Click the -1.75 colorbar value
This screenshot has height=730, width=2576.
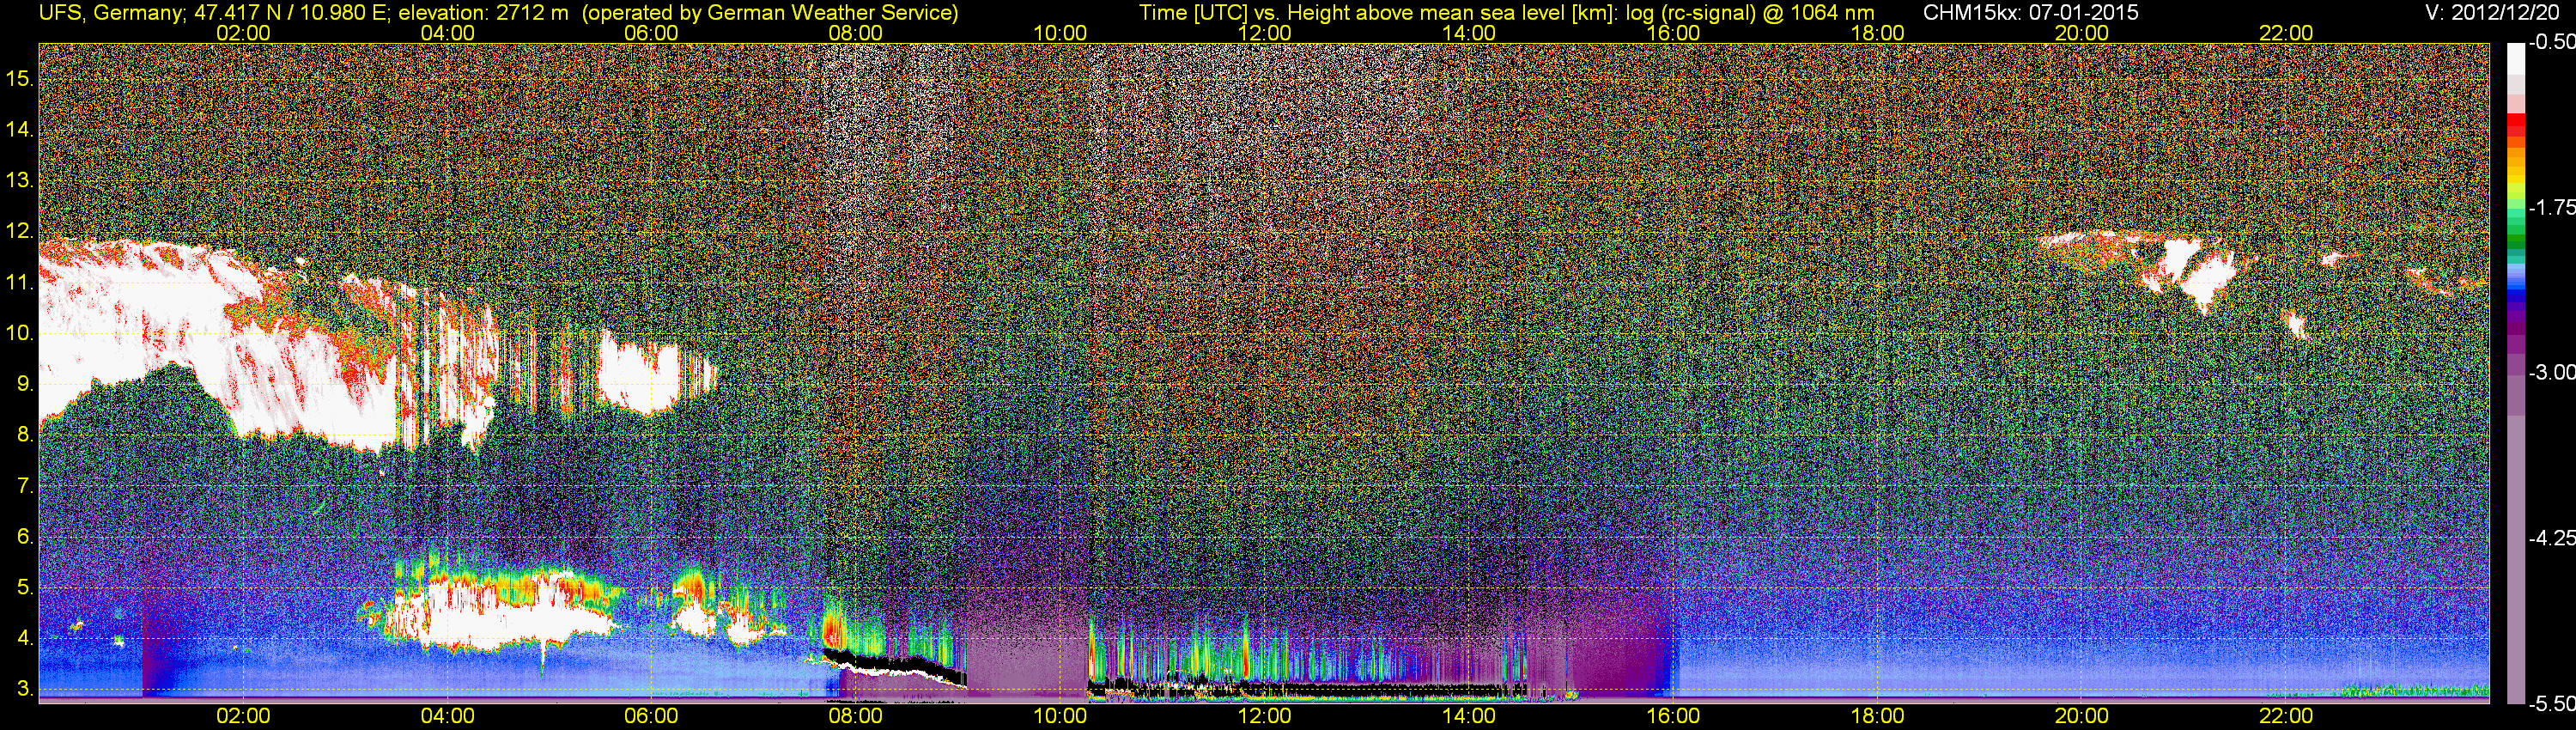[2551, 208]
